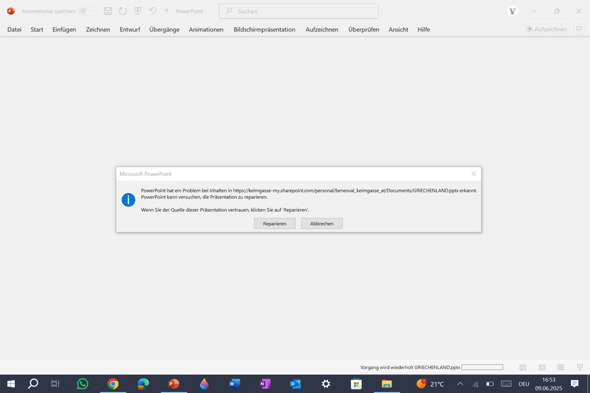
Task: Click the blue information icon in dialog
Action: click(x=128, y=200)
